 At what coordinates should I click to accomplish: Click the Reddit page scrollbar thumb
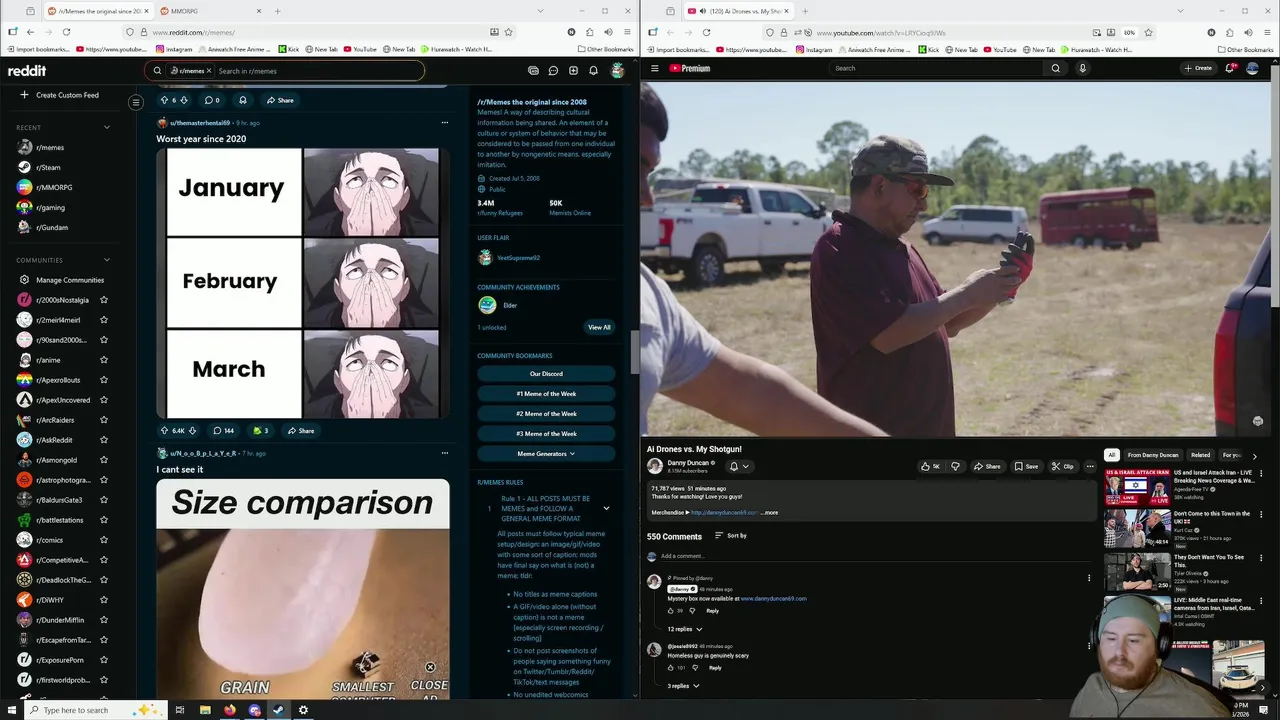(x=634, y=351)
